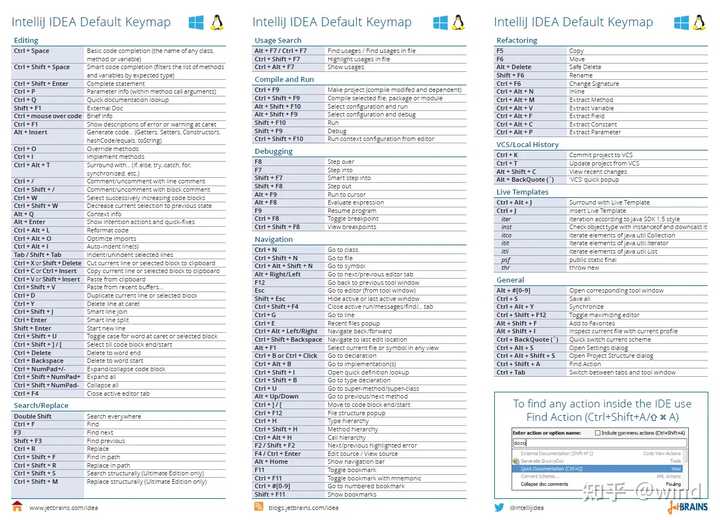Open the @intellijidea Twitter handle link
Screen dimensions: 720x520
(x=527, y=508)
